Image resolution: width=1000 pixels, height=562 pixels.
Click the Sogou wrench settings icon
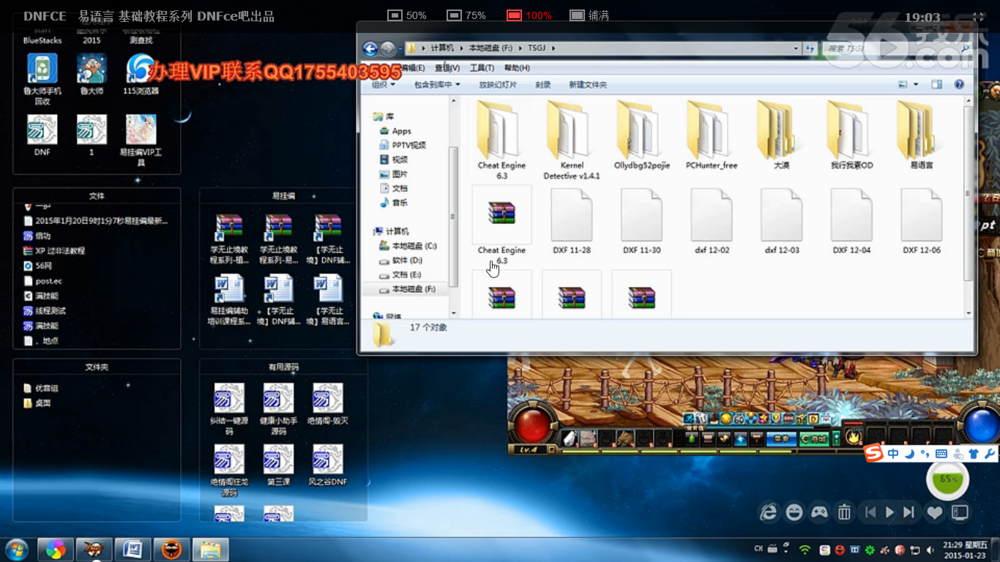coord(989,454)
